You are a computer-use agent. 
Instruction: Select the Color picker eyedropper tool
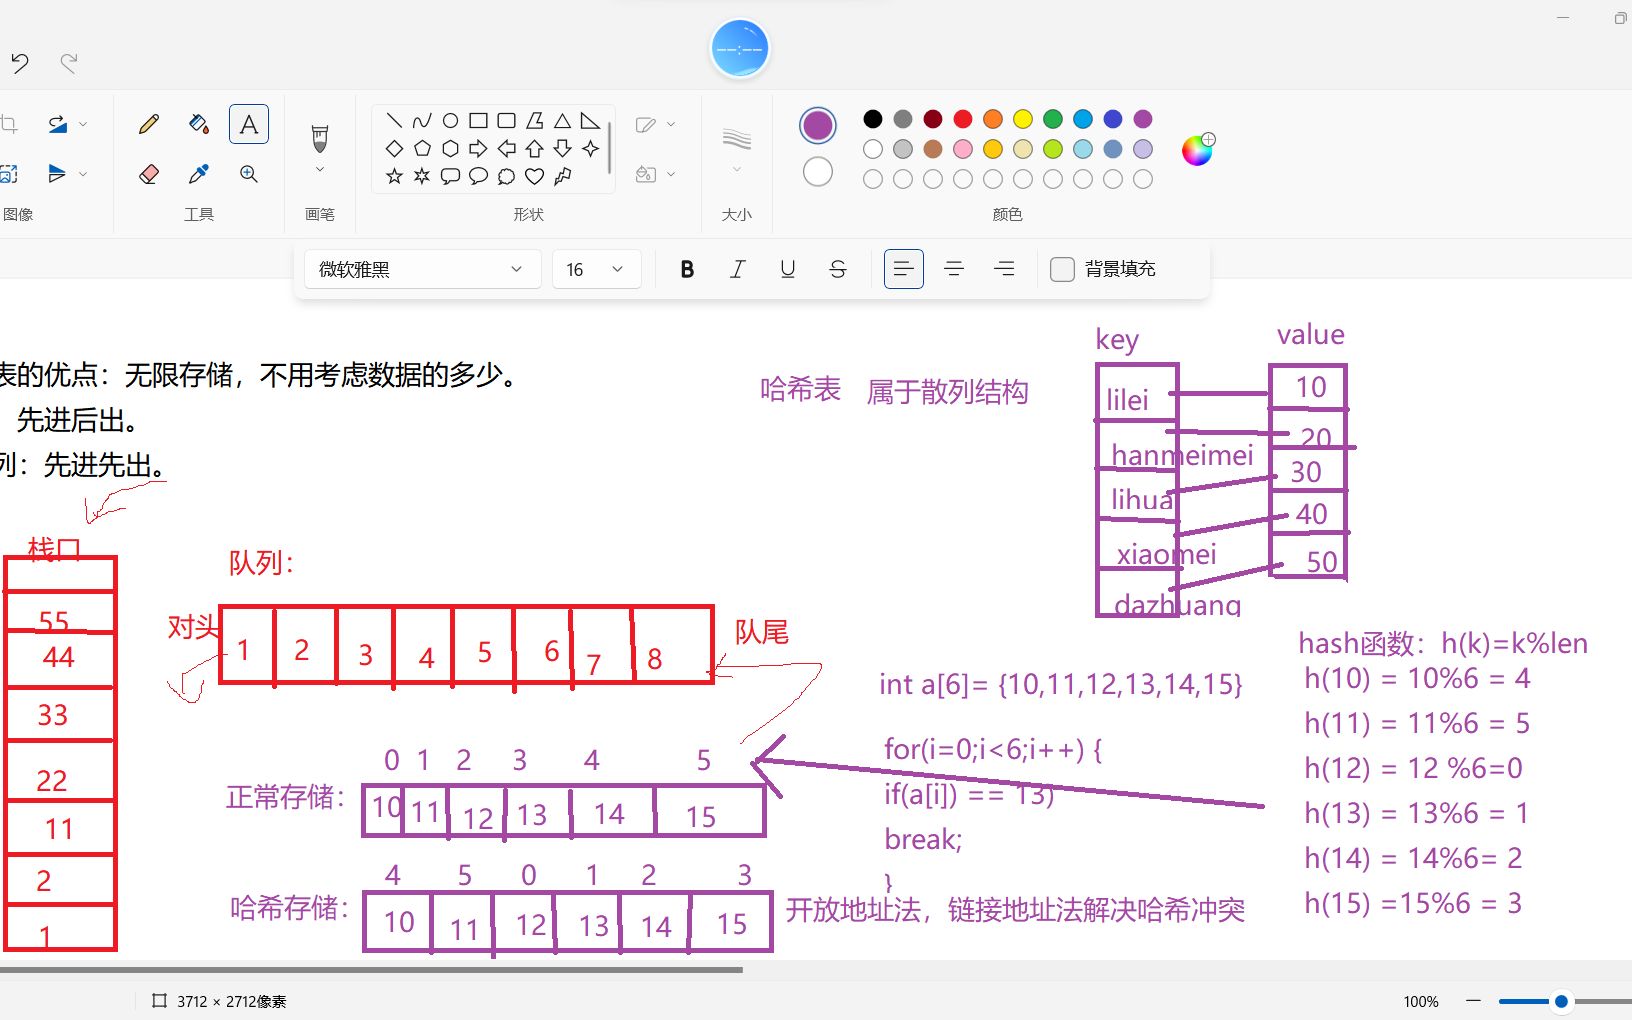point(199,174)
